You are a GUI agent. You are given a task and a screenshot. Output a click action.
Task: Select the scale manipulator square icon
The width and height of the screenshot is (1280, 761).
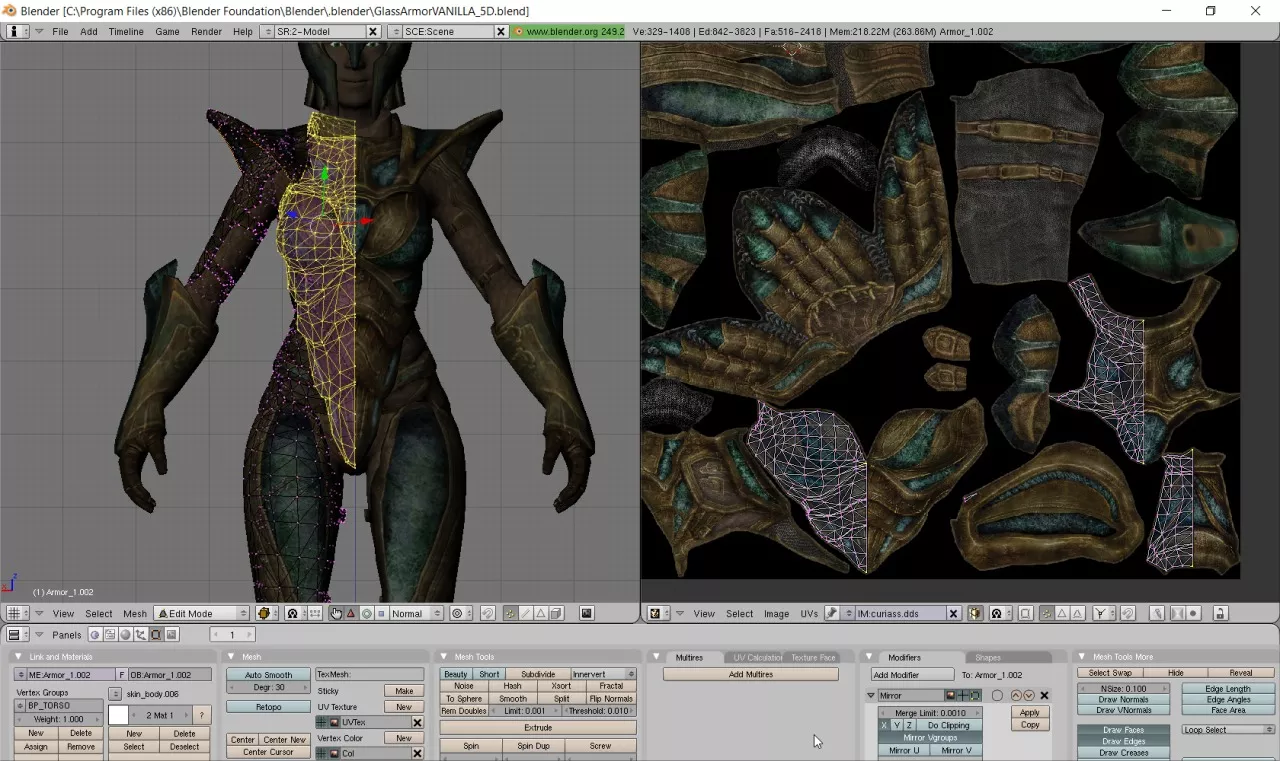coord(381,613)
